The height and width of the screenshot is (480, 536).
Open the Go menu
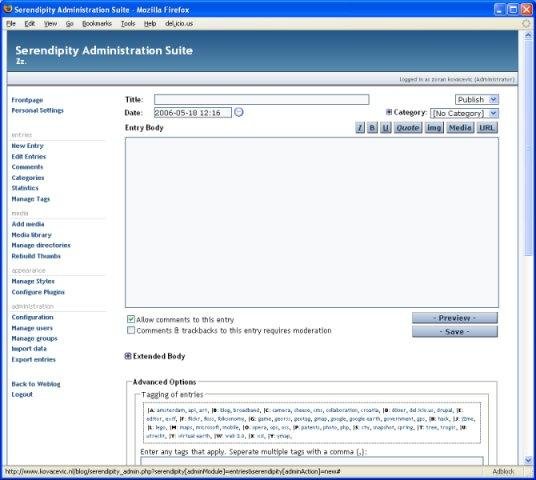coord(70,24)
